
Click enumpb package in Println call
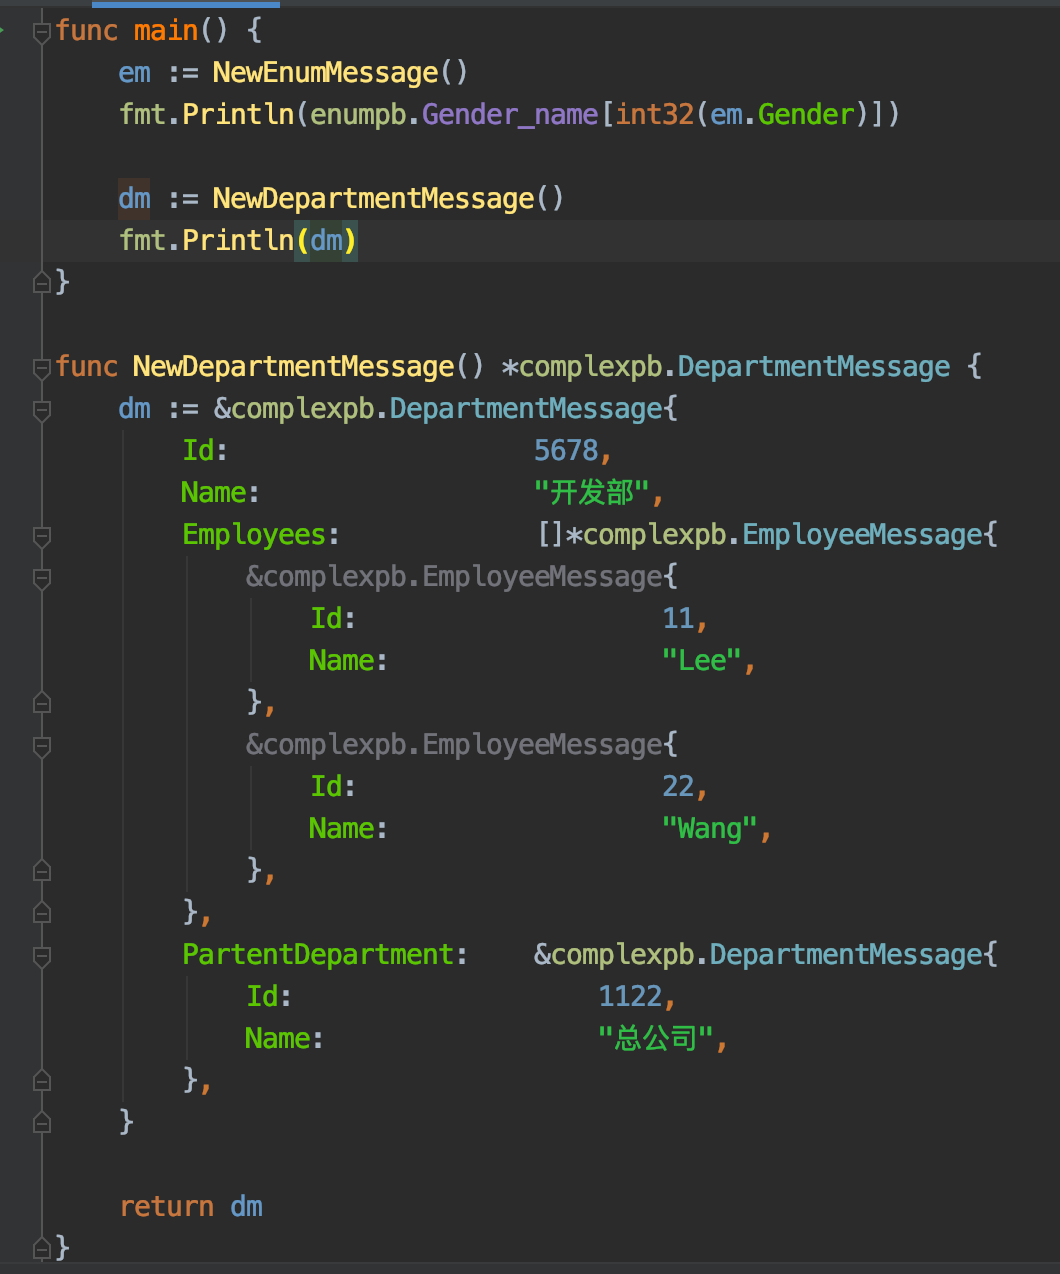coord(358,115)
